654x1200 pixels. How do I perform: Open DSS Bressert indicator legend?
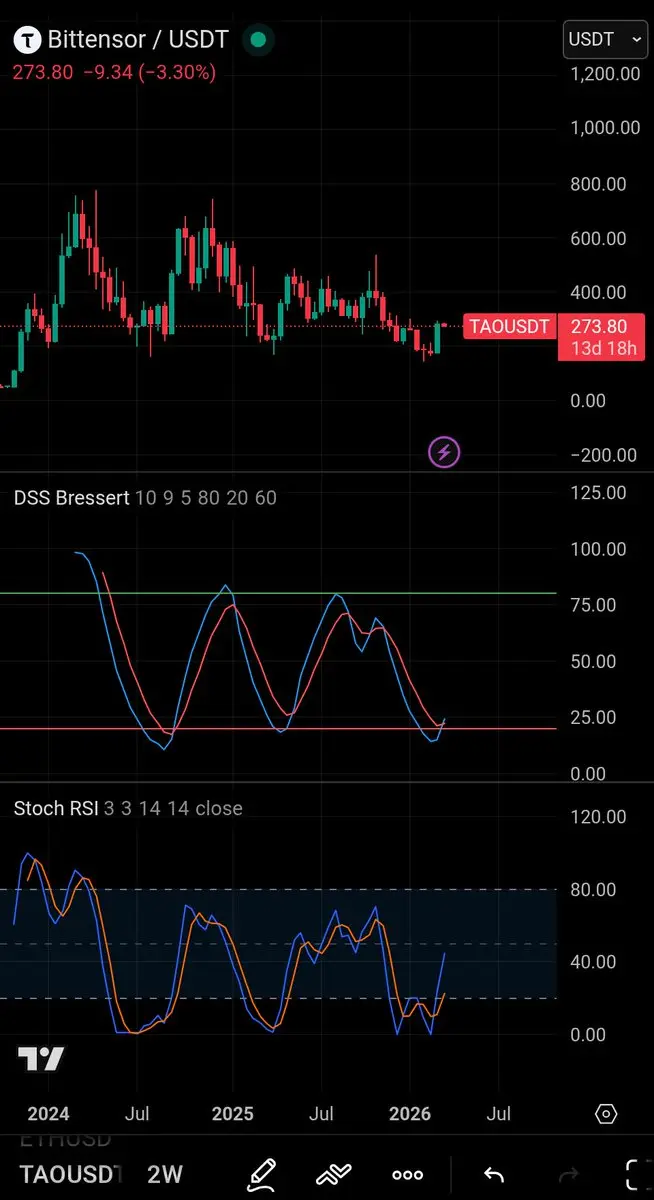click(x=145, y=497)
